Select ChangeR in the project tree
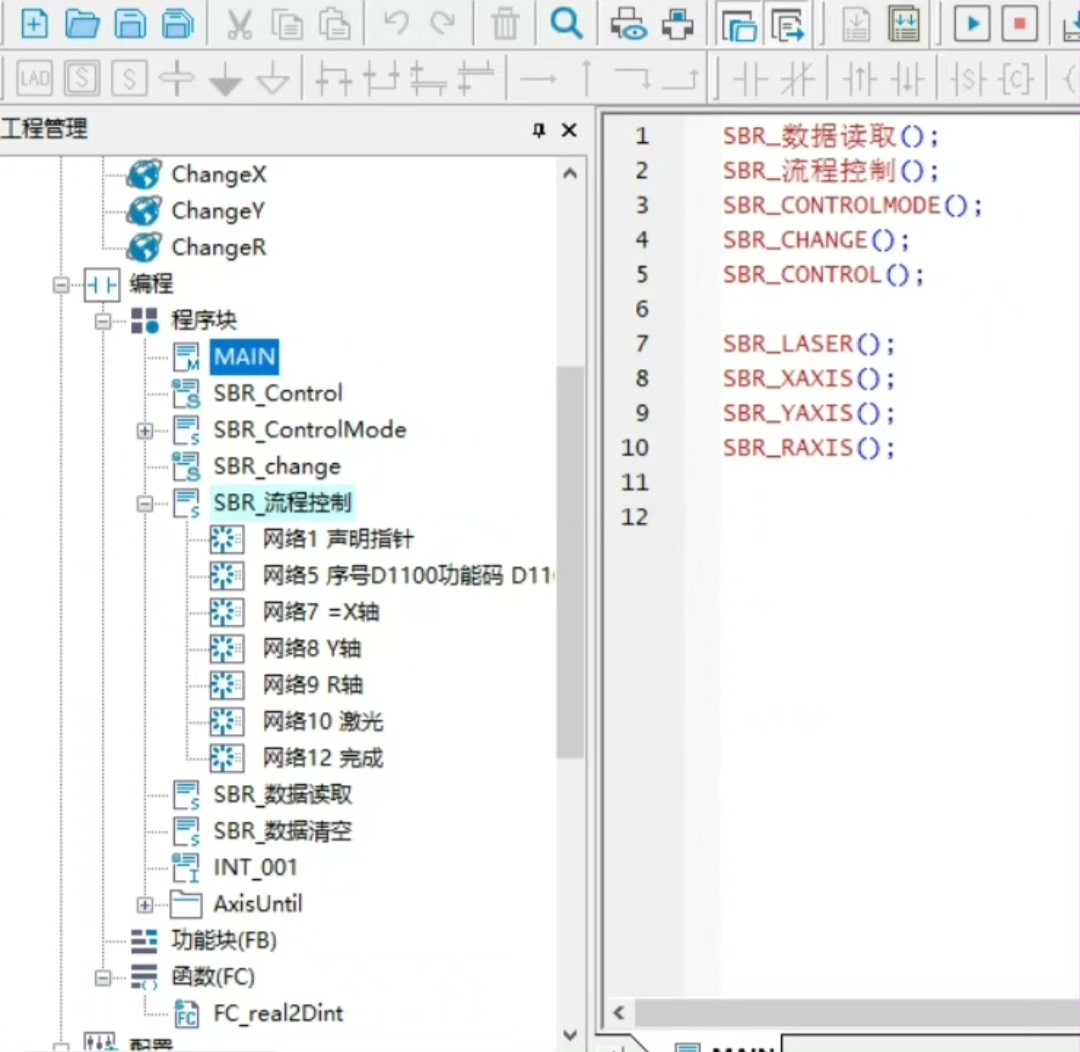The height and width of the screenshot is (1052, 1080). [x=218, y=247]
